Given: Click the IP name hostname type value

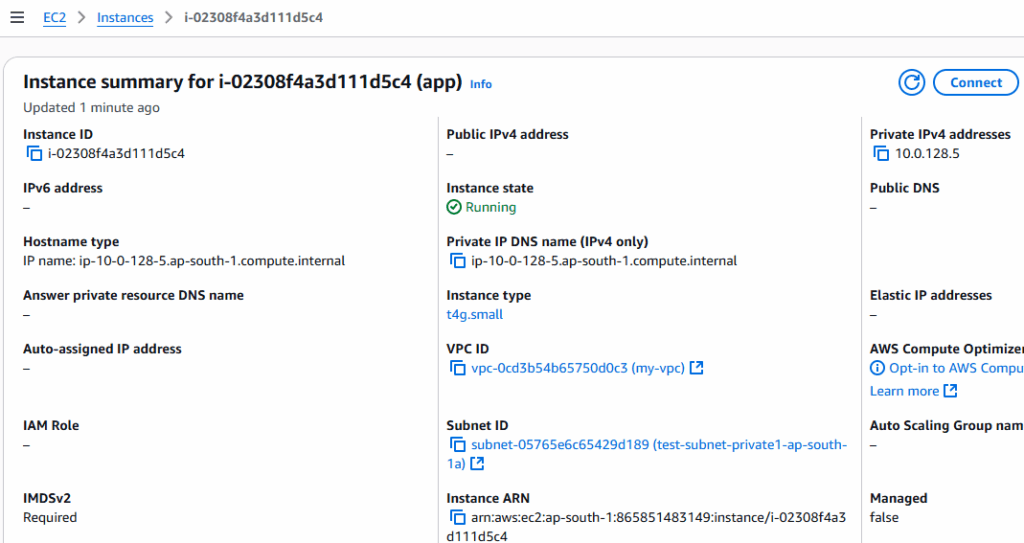Looking at the screenshot, I should tap(184, 261).
